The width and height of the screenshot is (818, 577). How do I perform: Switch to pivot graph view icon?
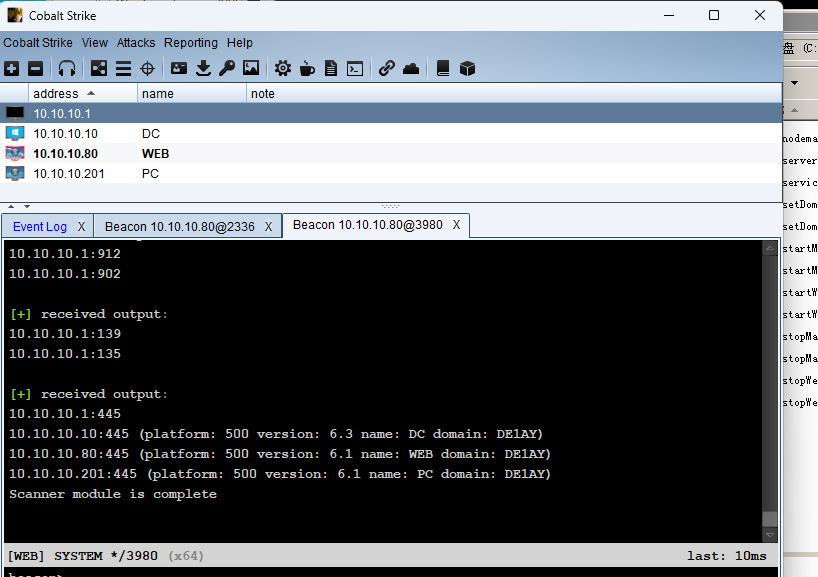(x=99, y=68)
